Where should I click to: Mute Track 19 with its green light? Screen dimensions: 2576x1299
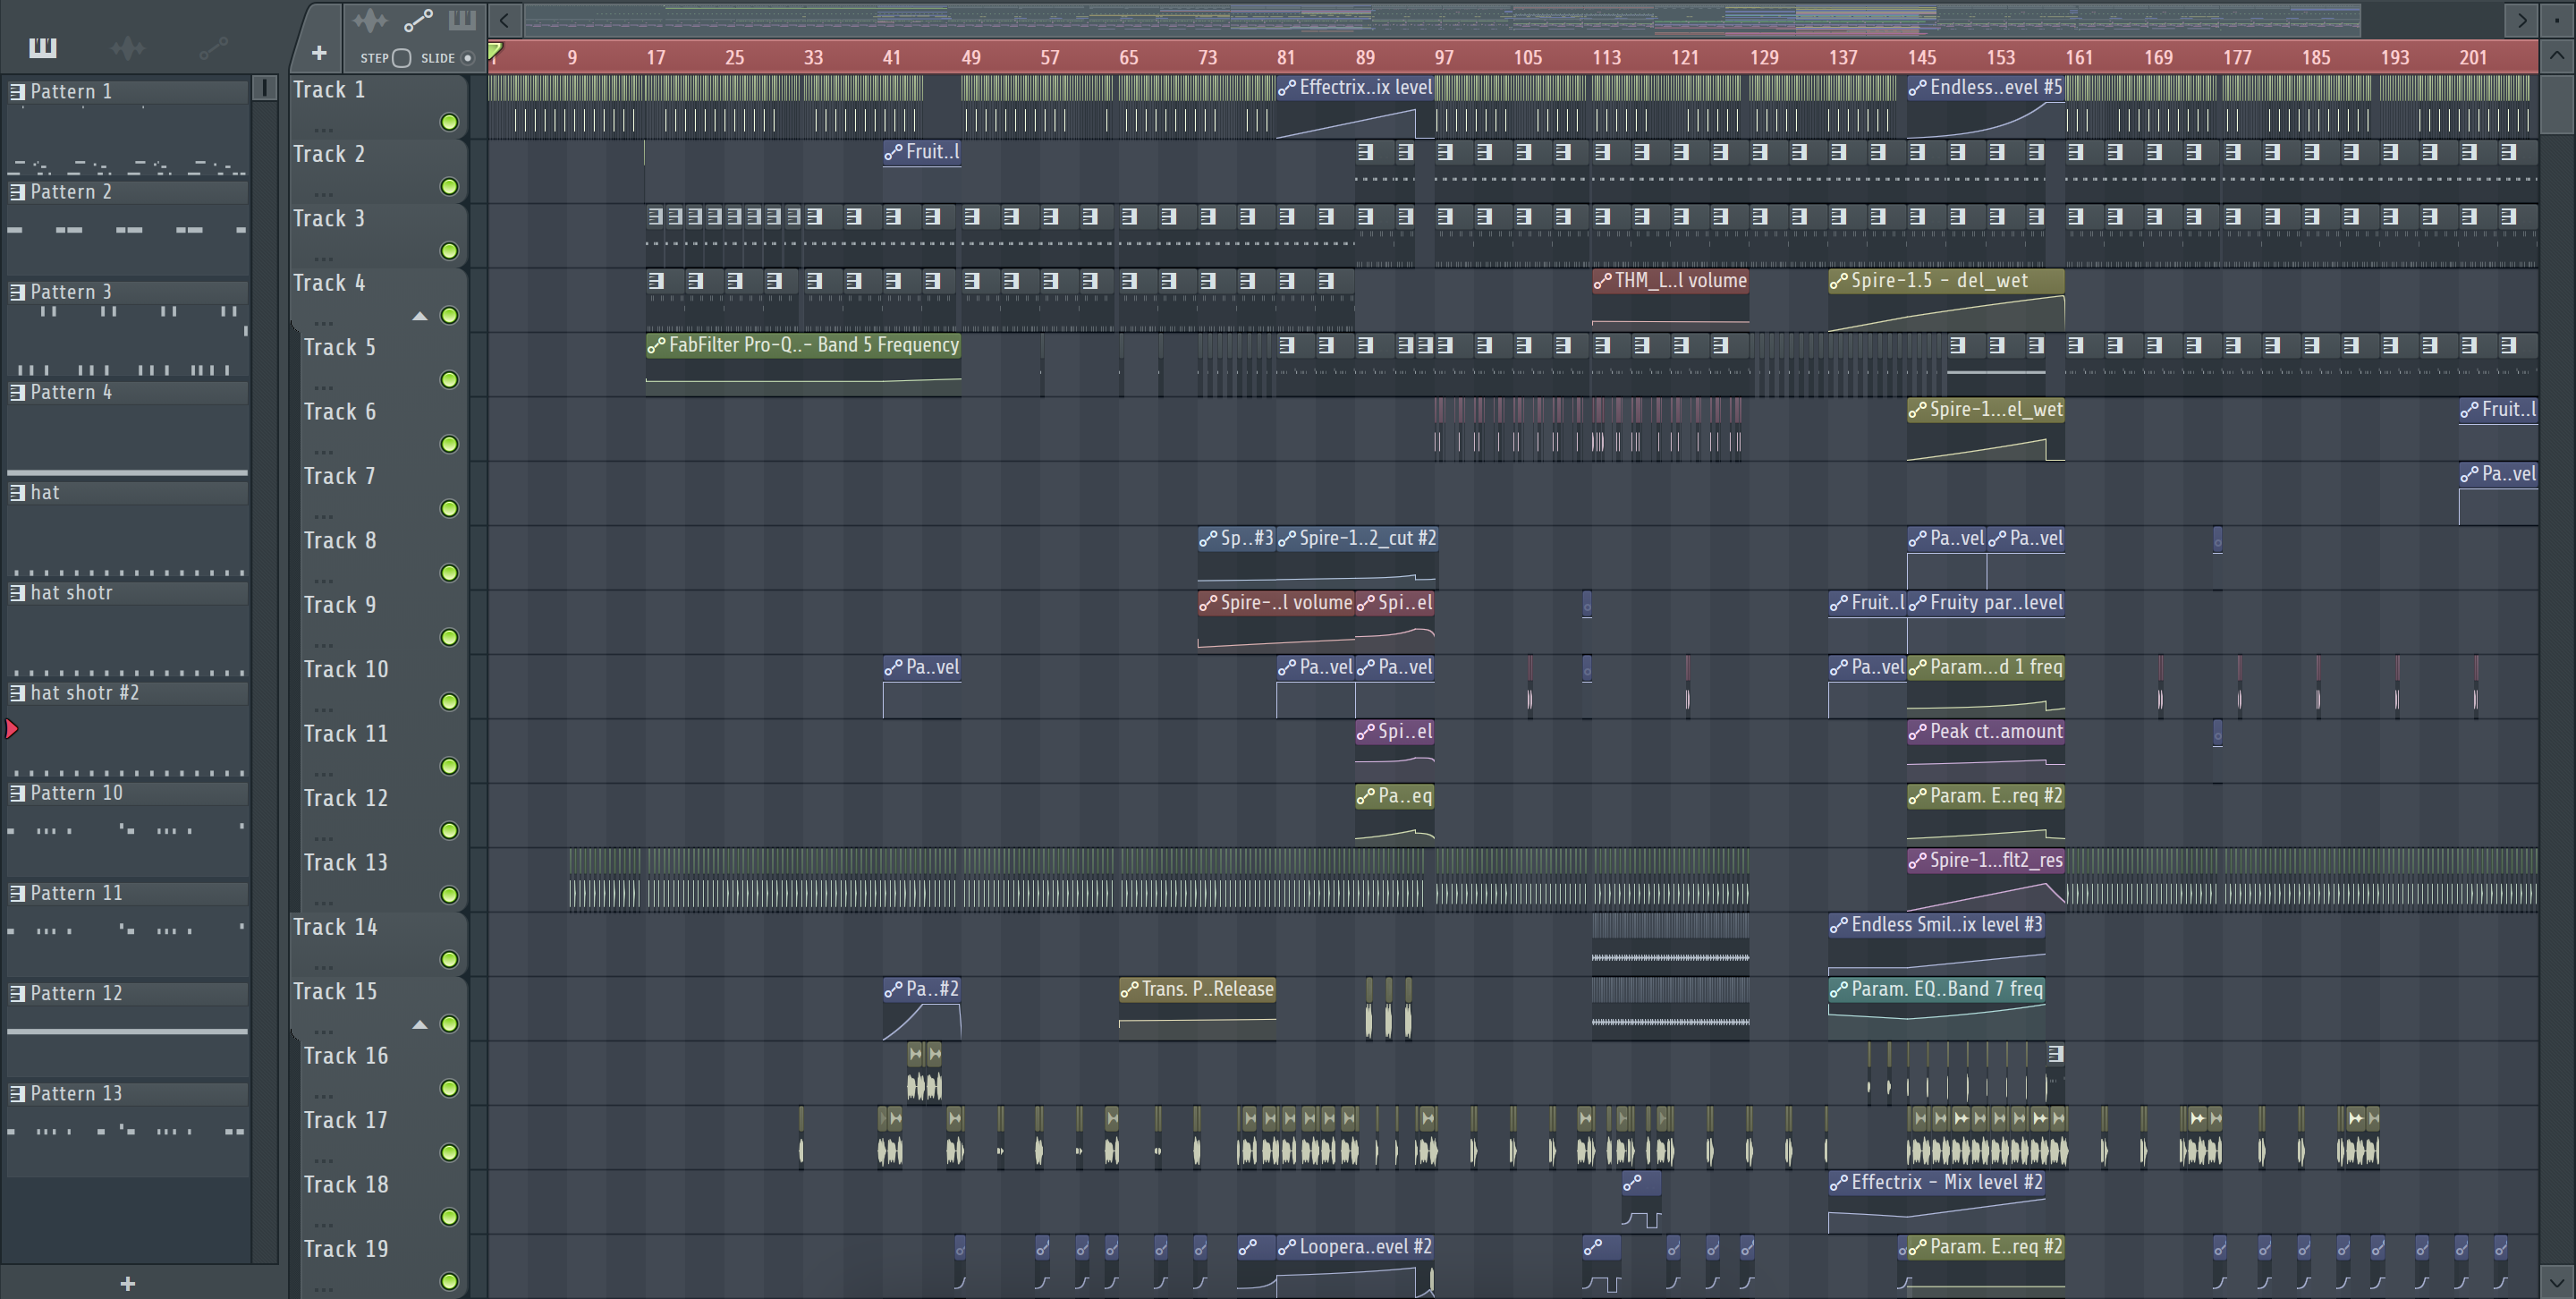coord(450,1281)
